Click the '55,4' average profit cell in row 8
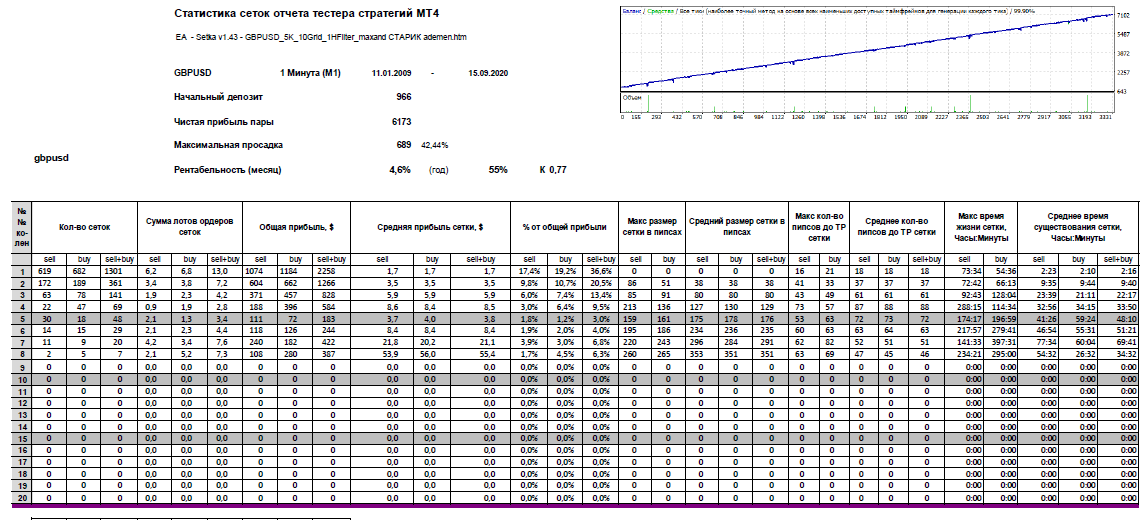Image resolution: width=1148 pixels, height=520 pixels. click(480, 353)
